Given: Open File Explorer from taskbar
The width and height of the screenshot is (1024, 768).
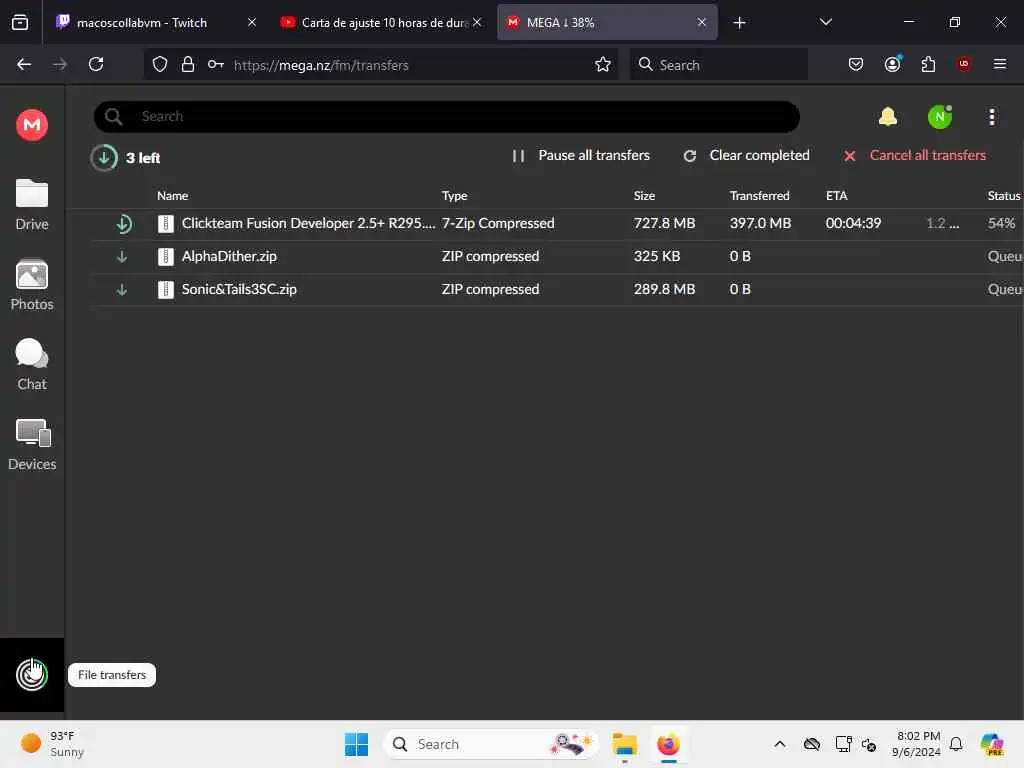Looking at the screenshot, I should tap(624, 744).
